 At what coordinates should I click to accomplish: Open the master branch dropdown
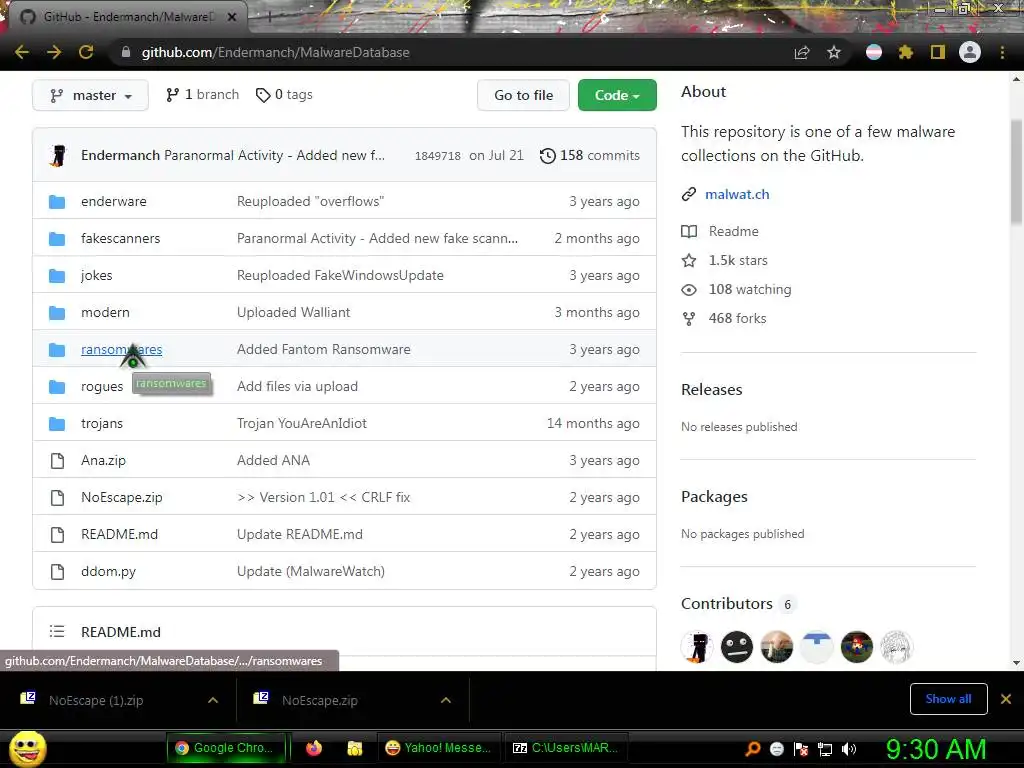tap(90, 95)
